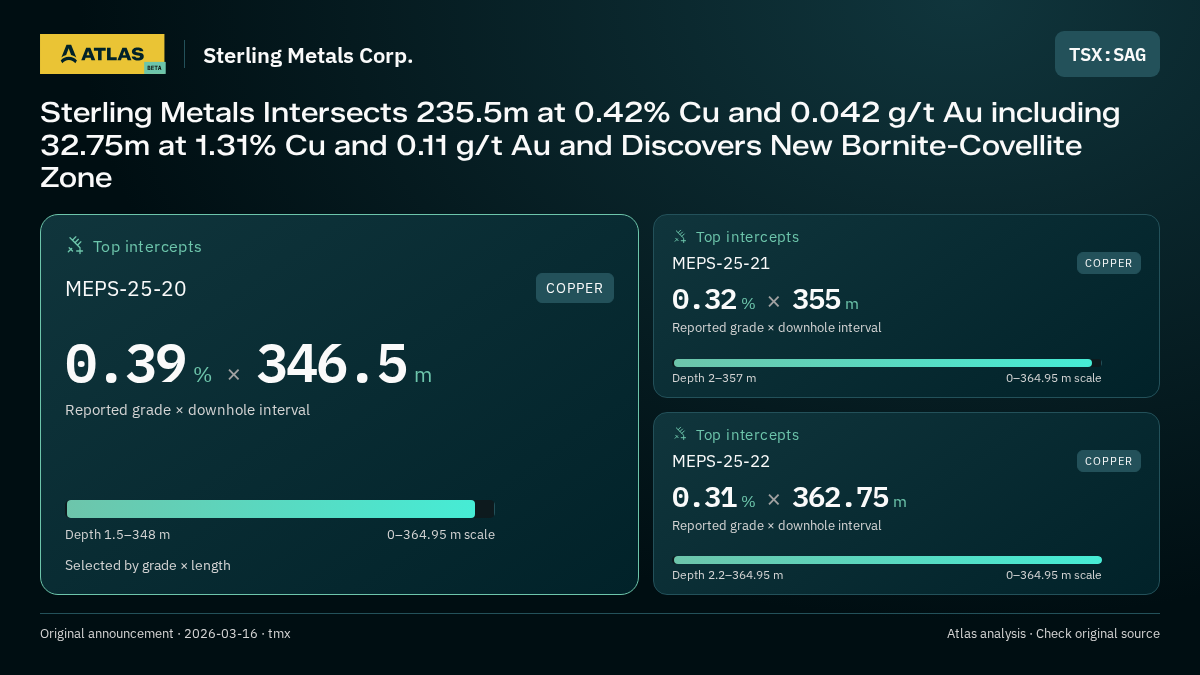Viewport: 1200px width, 675px height.
Task: Click 'Selected by grade × length' note
Action: 148,566
